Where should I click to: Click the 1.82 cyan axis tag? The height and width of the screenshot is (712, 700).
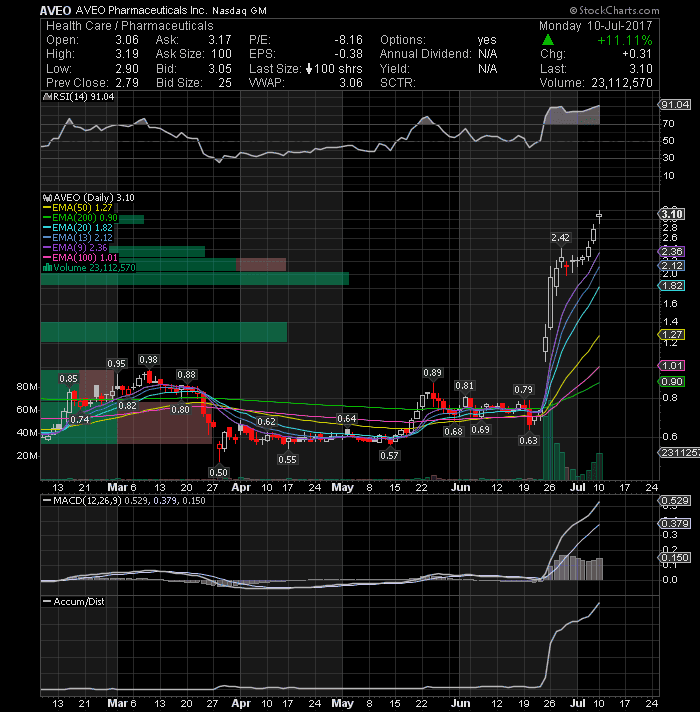[x=671, y=286]
